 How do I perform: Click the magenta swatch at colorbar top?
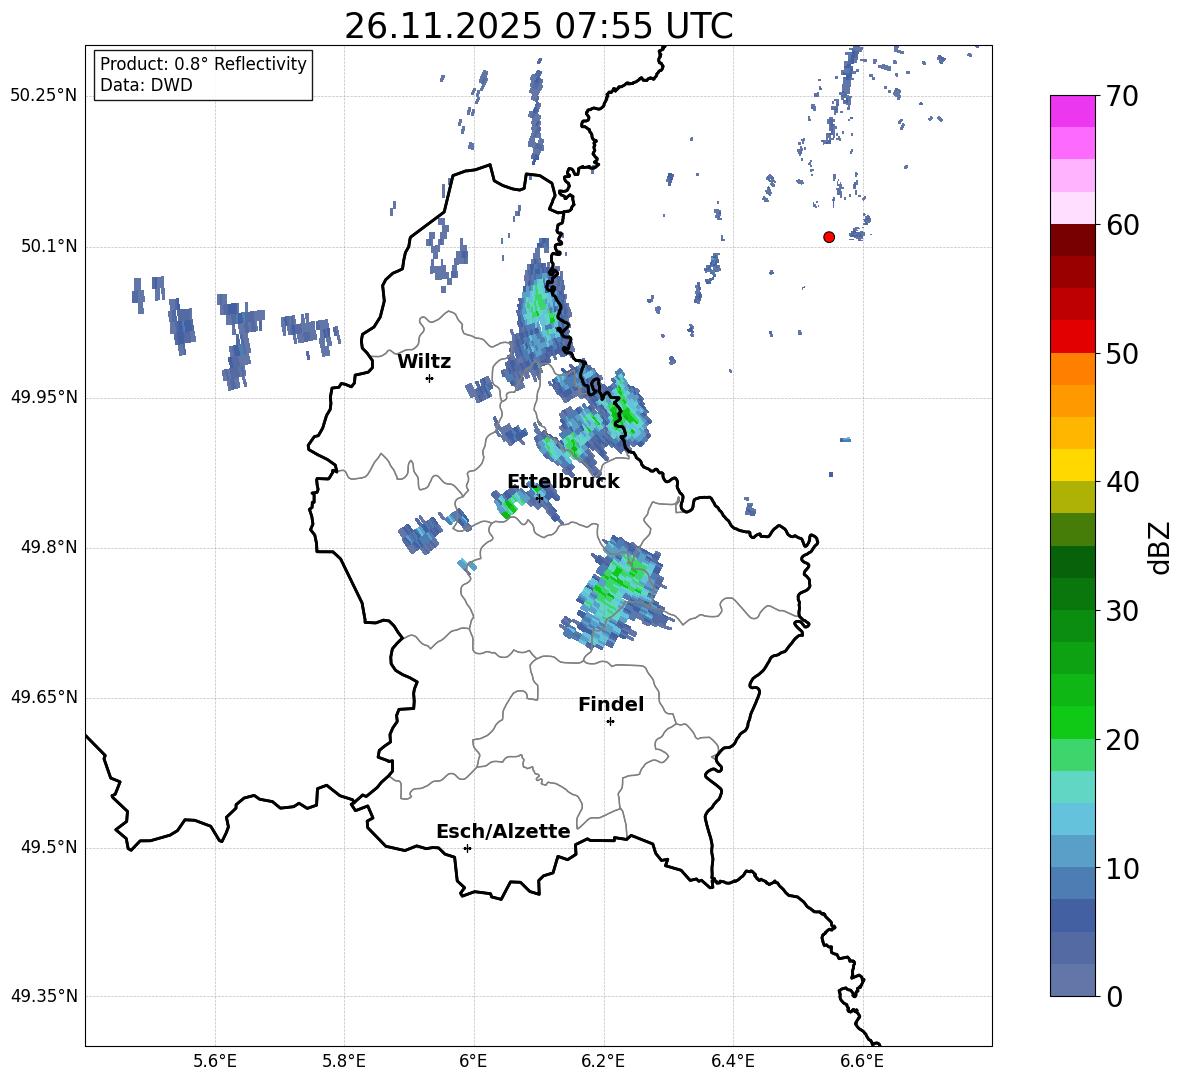click(x=1073, y=111)
